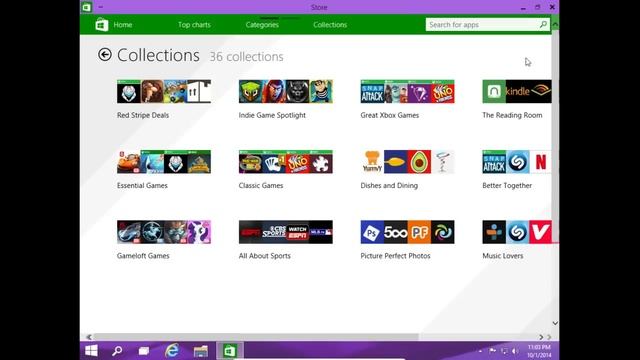Open the Top charts tab
Image resolution: width=640 pixels, height=360 pixels.
(x=194, y=25)
